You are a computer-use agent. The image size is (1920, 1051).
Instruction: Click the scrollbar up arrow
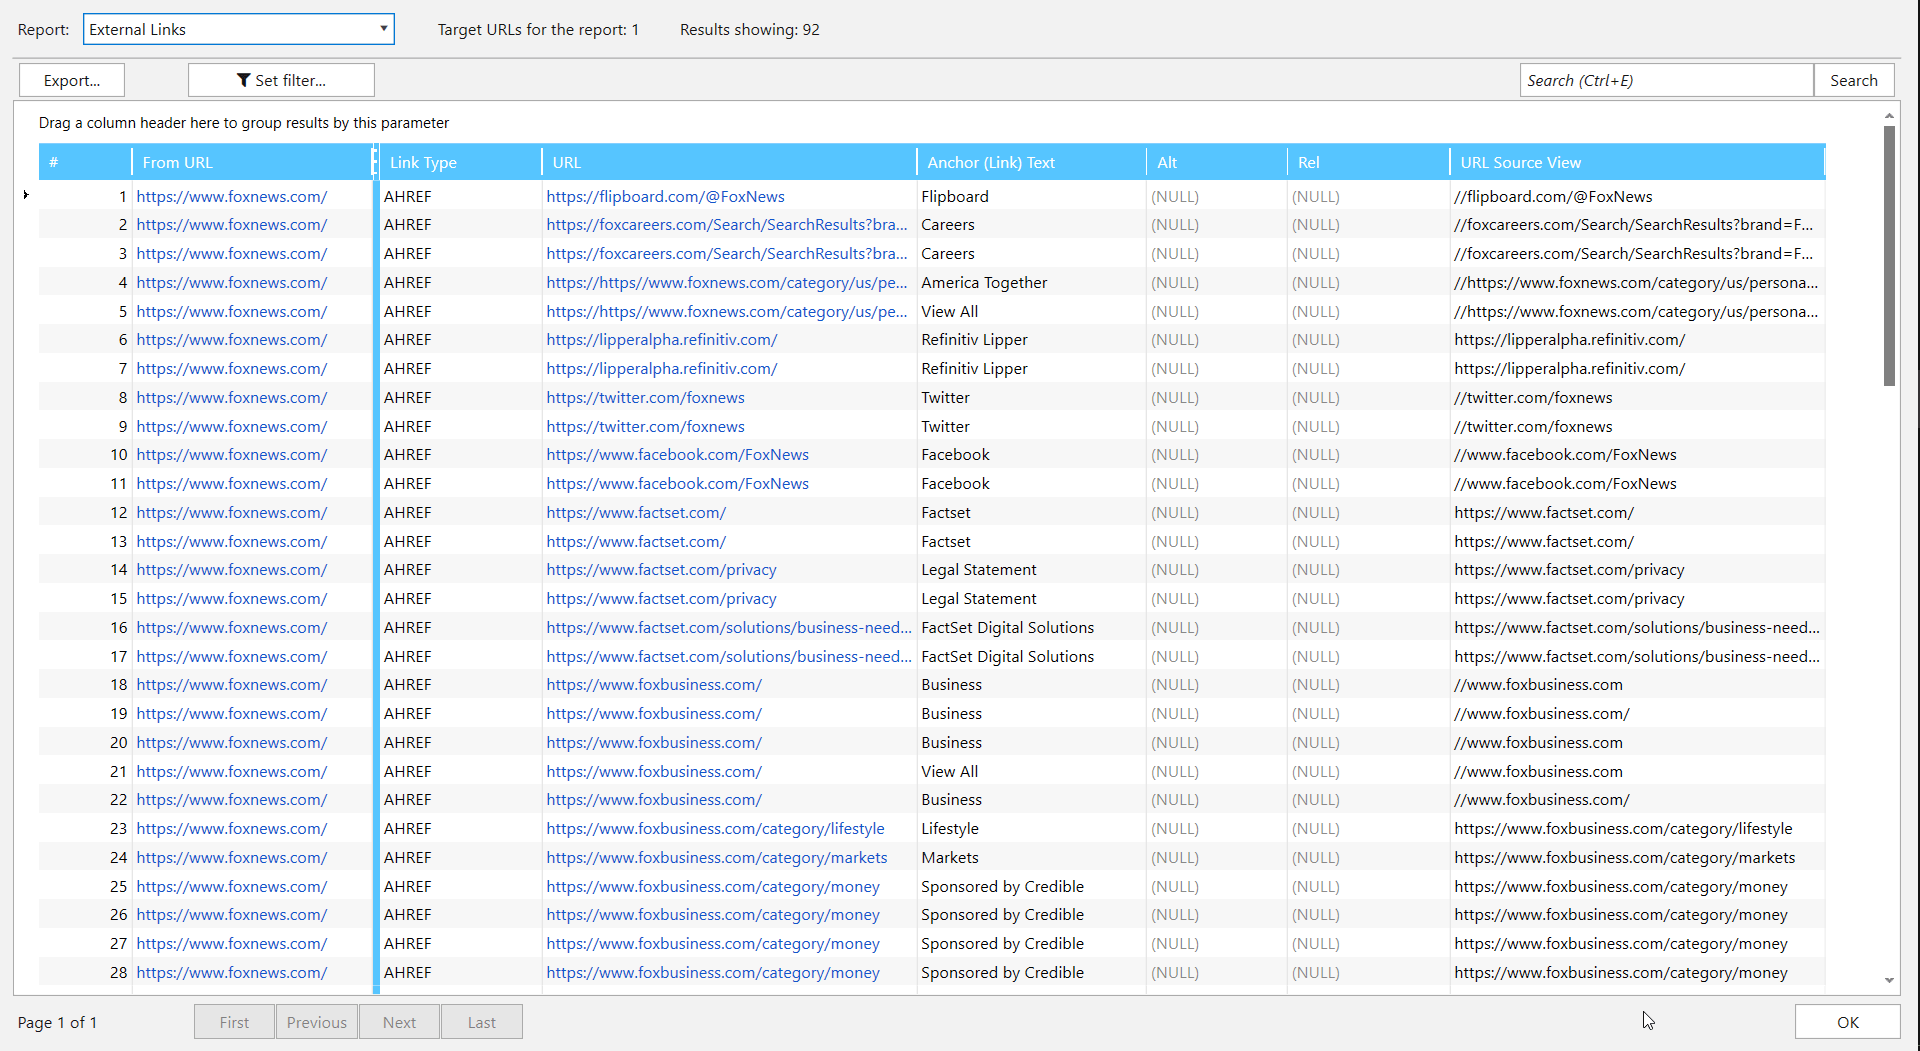click(1889, 116)
